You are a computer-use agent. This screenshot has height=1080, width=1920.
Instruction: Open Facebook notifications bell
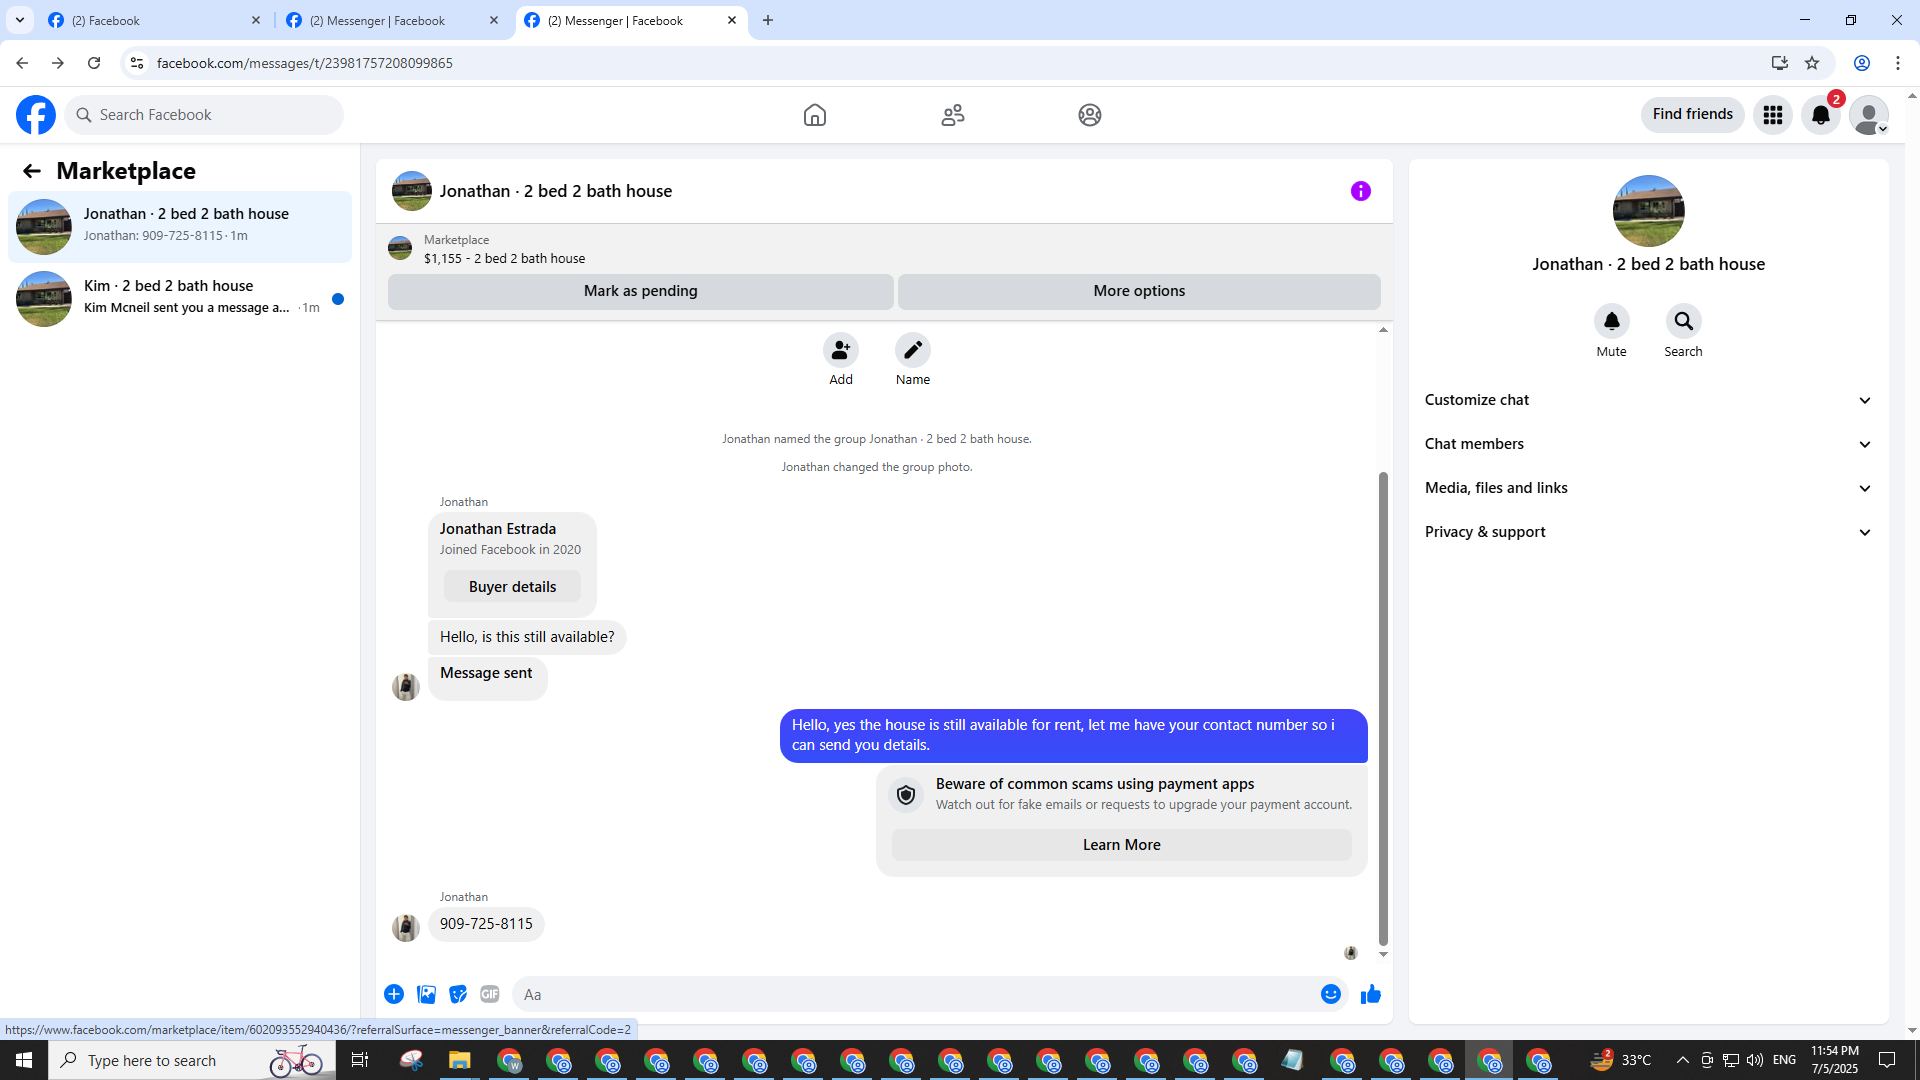pos(1820,115)
